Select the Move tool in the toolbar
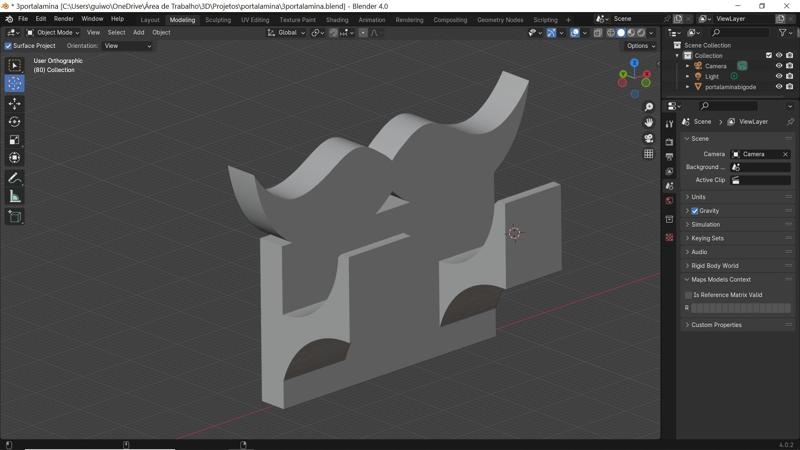This screenshot has height=450, width=800. click(14, 104)
